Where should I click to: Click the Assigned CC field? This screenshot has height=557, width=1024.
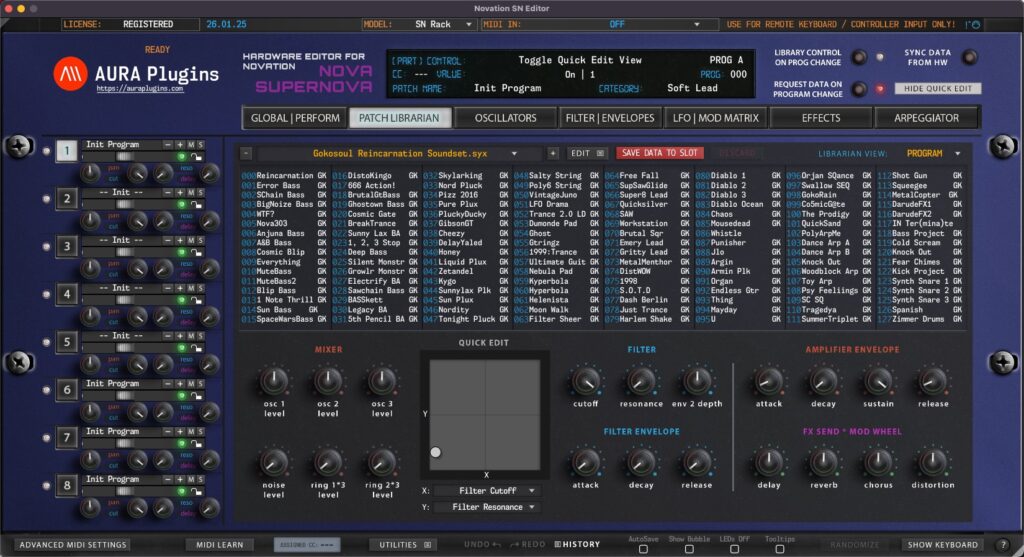(306, 545)
